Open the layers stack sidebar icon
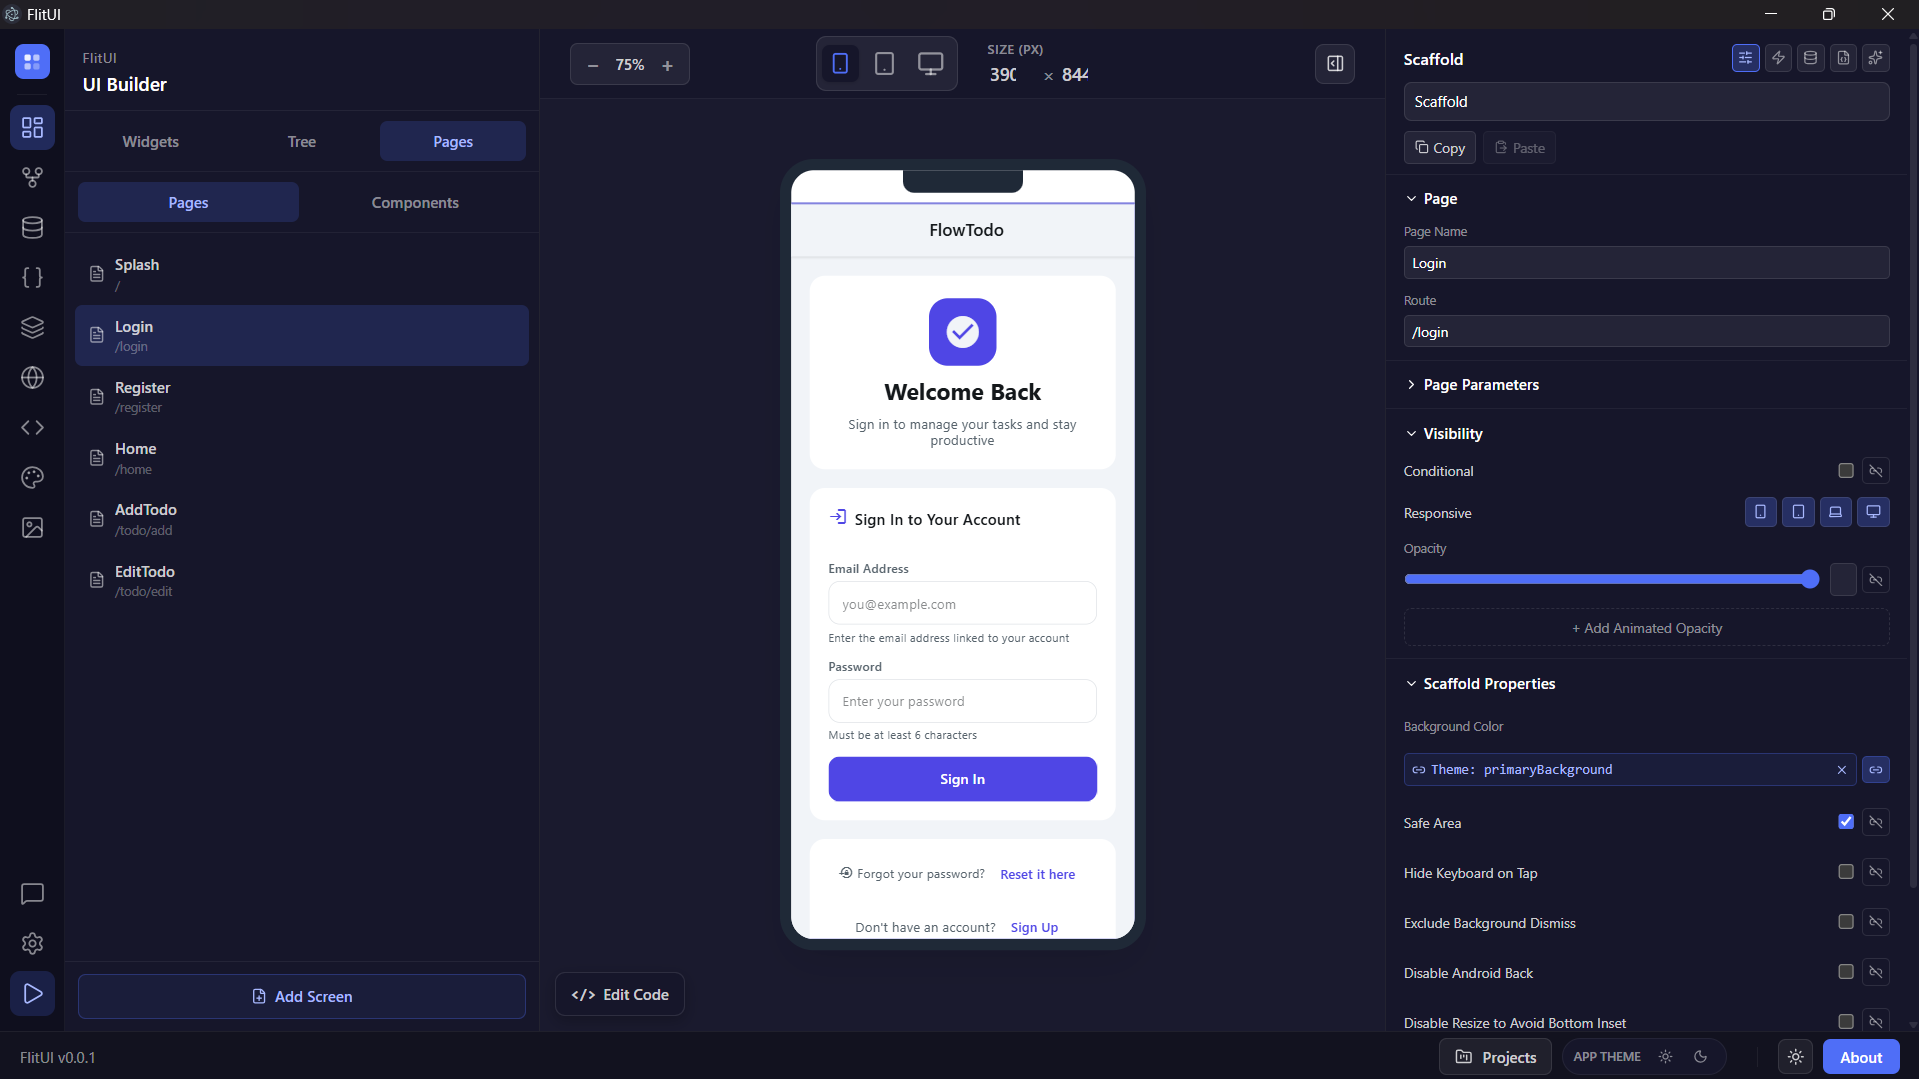1919x1079 pixels. [x=32, y=327]
